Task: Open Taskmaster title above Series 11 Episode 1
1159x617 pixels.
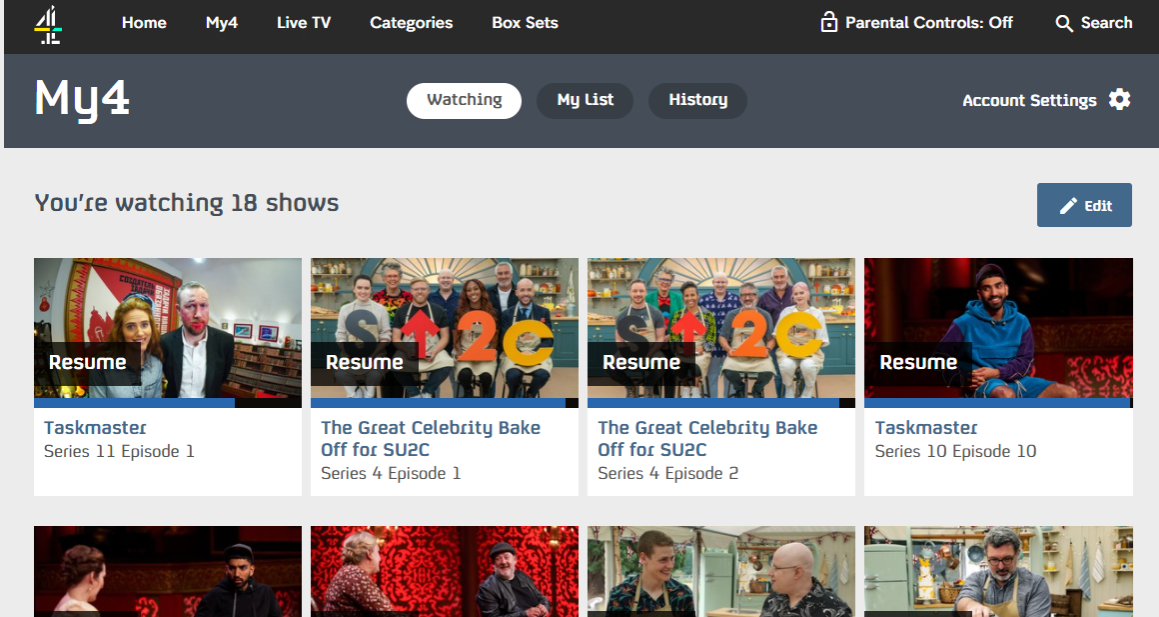Action: (x=95, y=428)
